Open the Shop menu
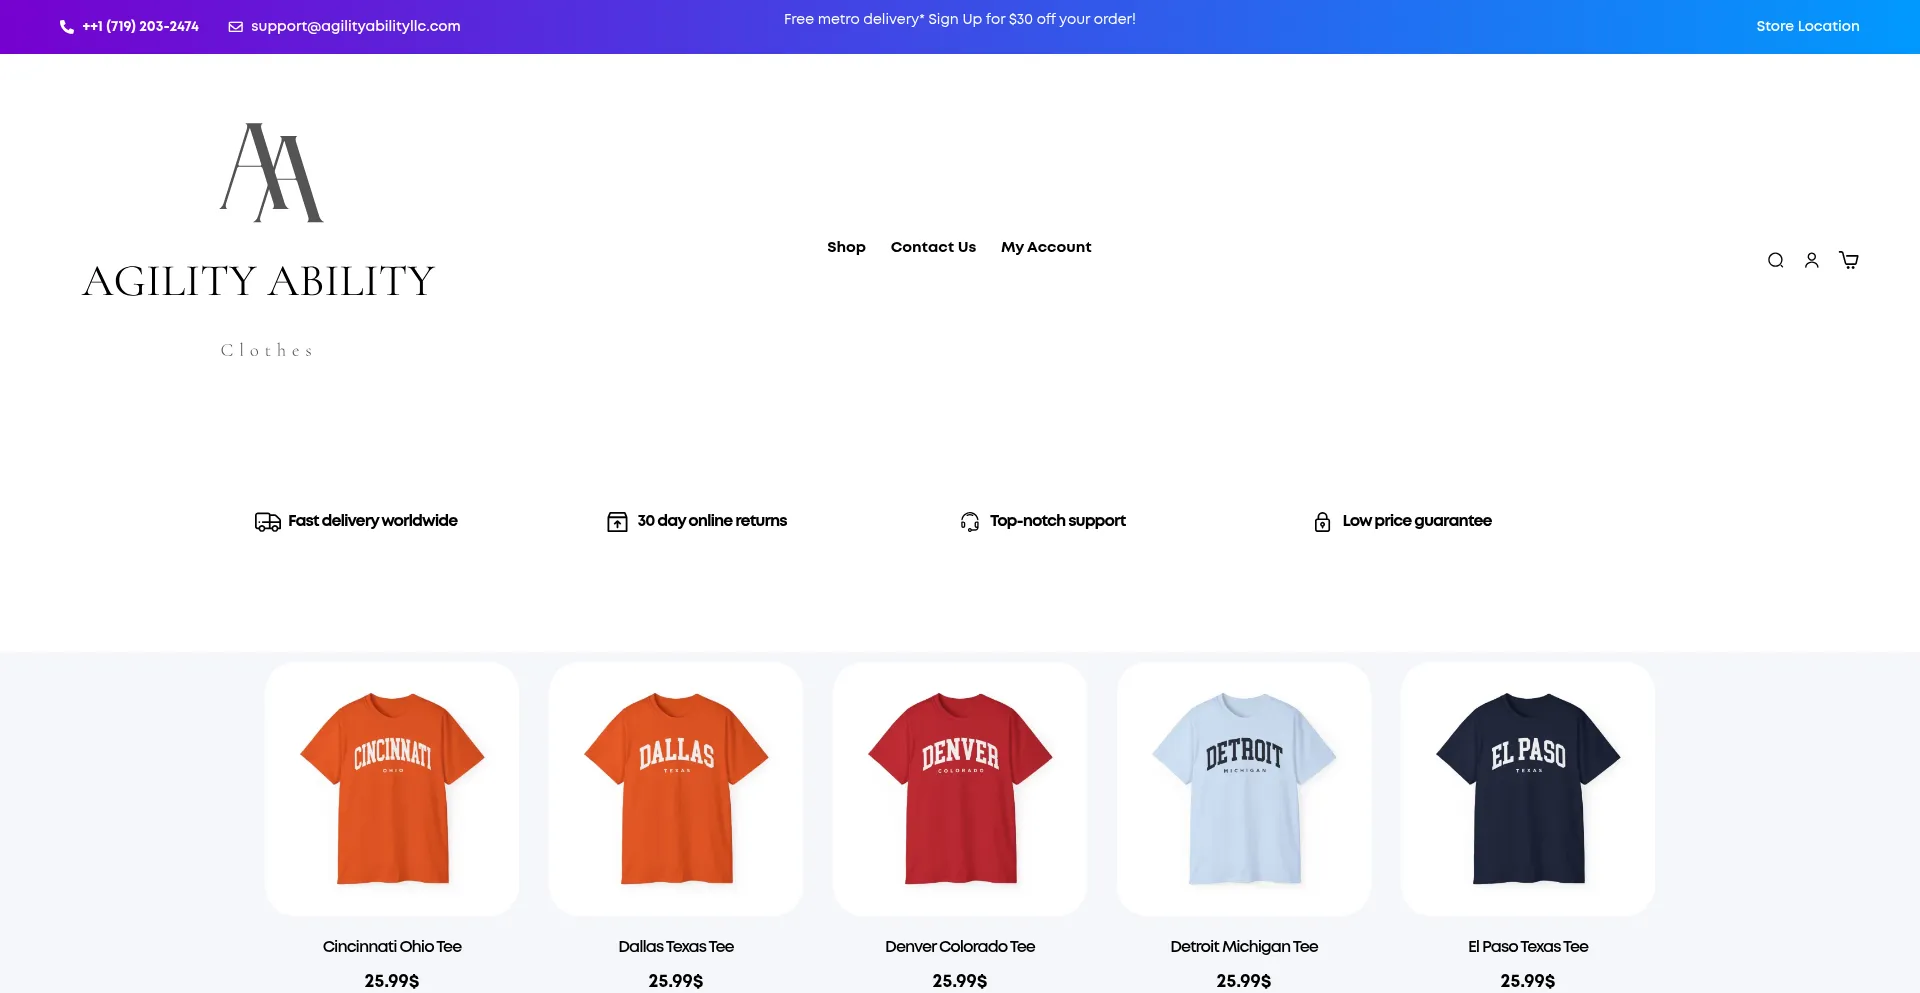Screen dimensions: 1920x993 coord(846,247)
